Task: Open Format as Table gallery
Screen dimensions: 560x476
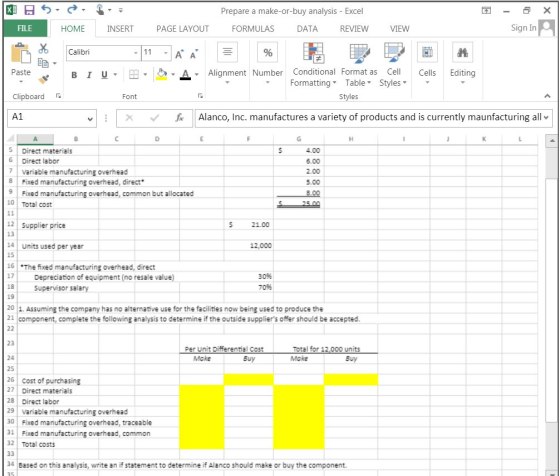Action: point(359,65)
